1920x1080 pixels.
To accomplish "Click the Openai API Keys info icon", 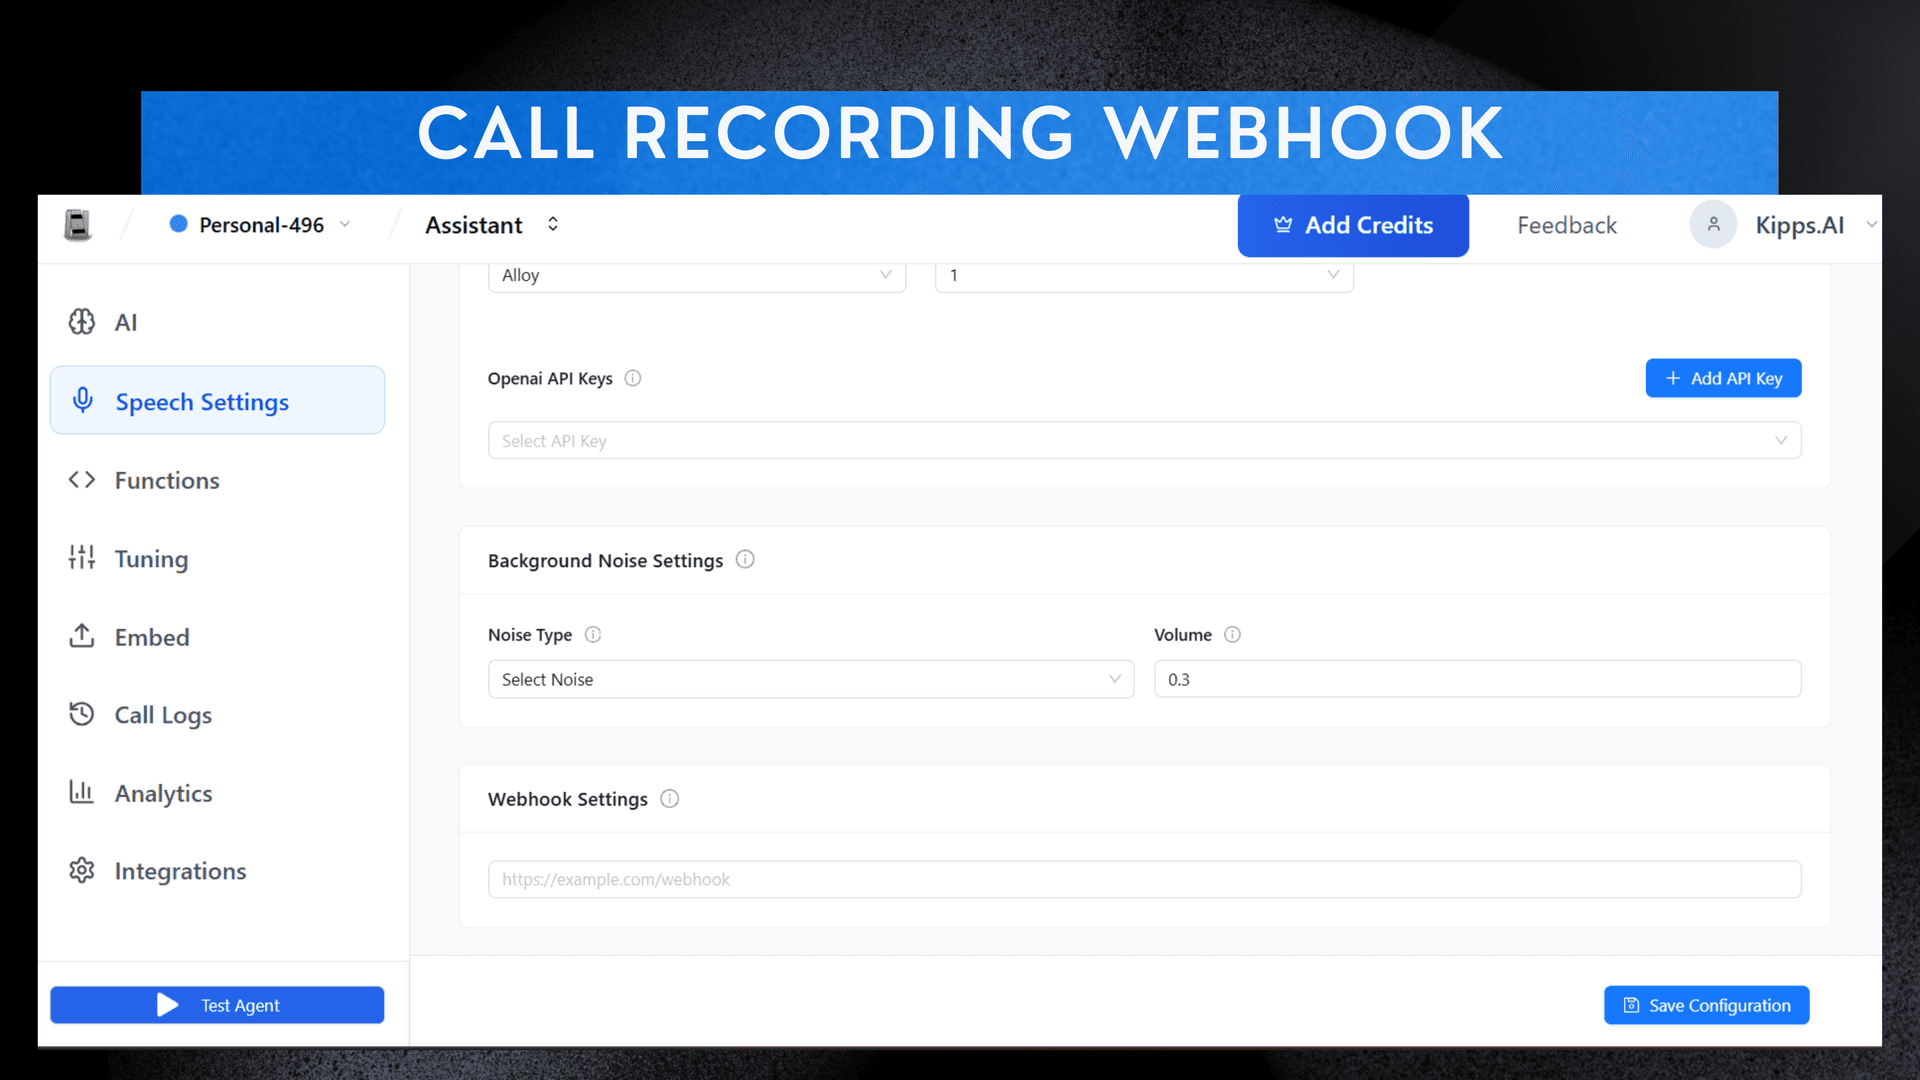I will point(634,378).
